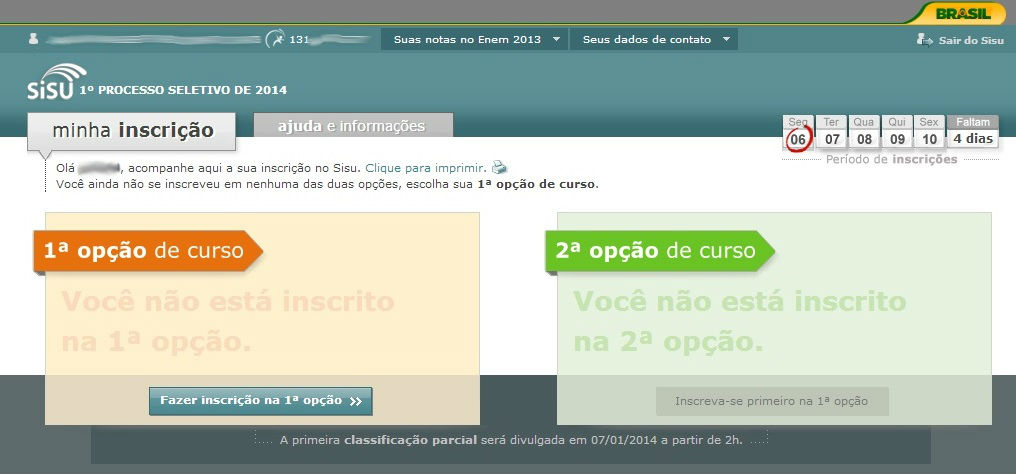This screenshot has width=1016, height=474.
Task: Click the Sex 10 calendar day
Action: point(930,132)
